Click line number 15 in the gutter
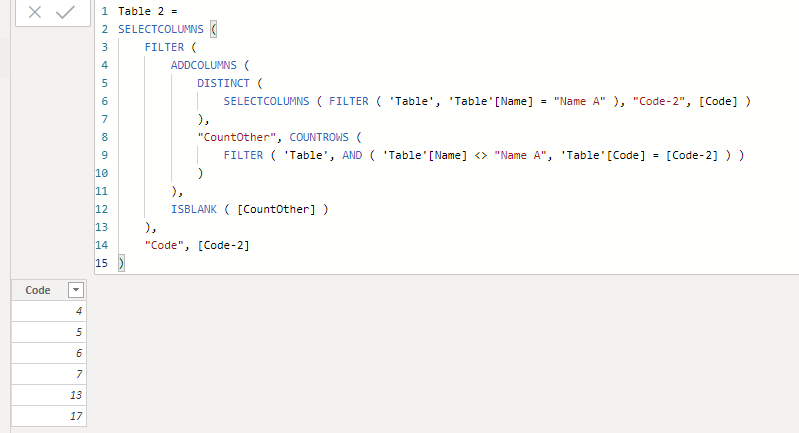Viewport: 799px width, 433px height. pyautogui.click(x=101, y=263)
